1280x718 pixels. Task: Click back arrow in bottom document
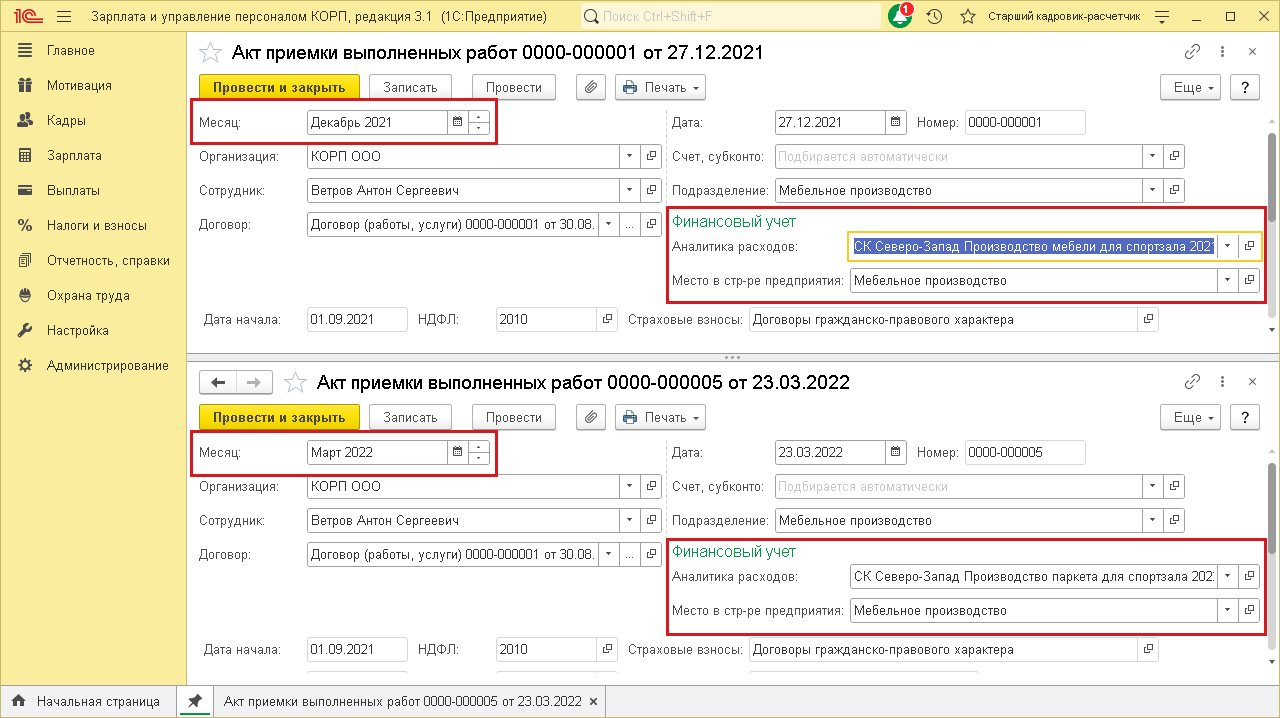[x=218, y=382]
